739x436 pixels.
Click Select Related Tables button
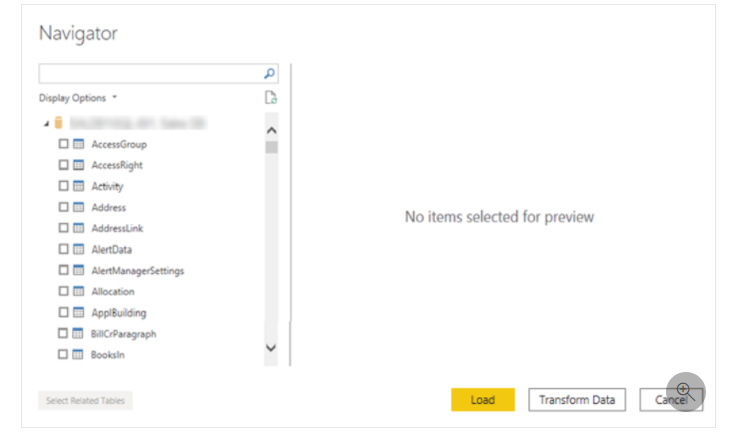85,401
